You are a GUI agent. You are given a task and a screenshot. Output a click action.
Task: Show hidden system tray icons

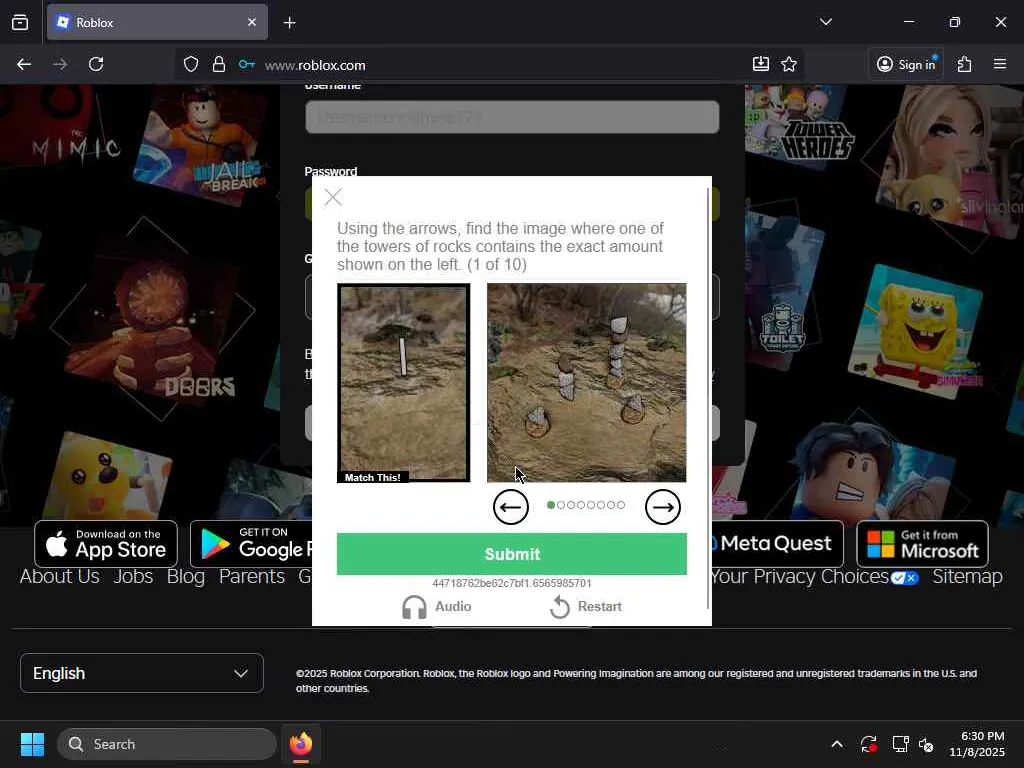pyautogui.click(x=837, y=744)
